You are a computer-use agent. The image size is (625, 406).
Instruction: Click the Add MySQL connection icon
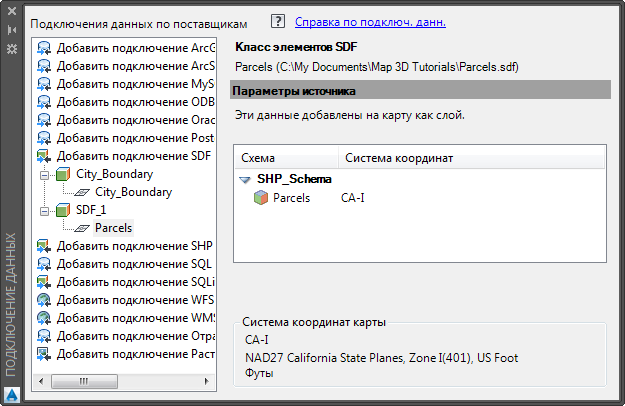[44, 83]
